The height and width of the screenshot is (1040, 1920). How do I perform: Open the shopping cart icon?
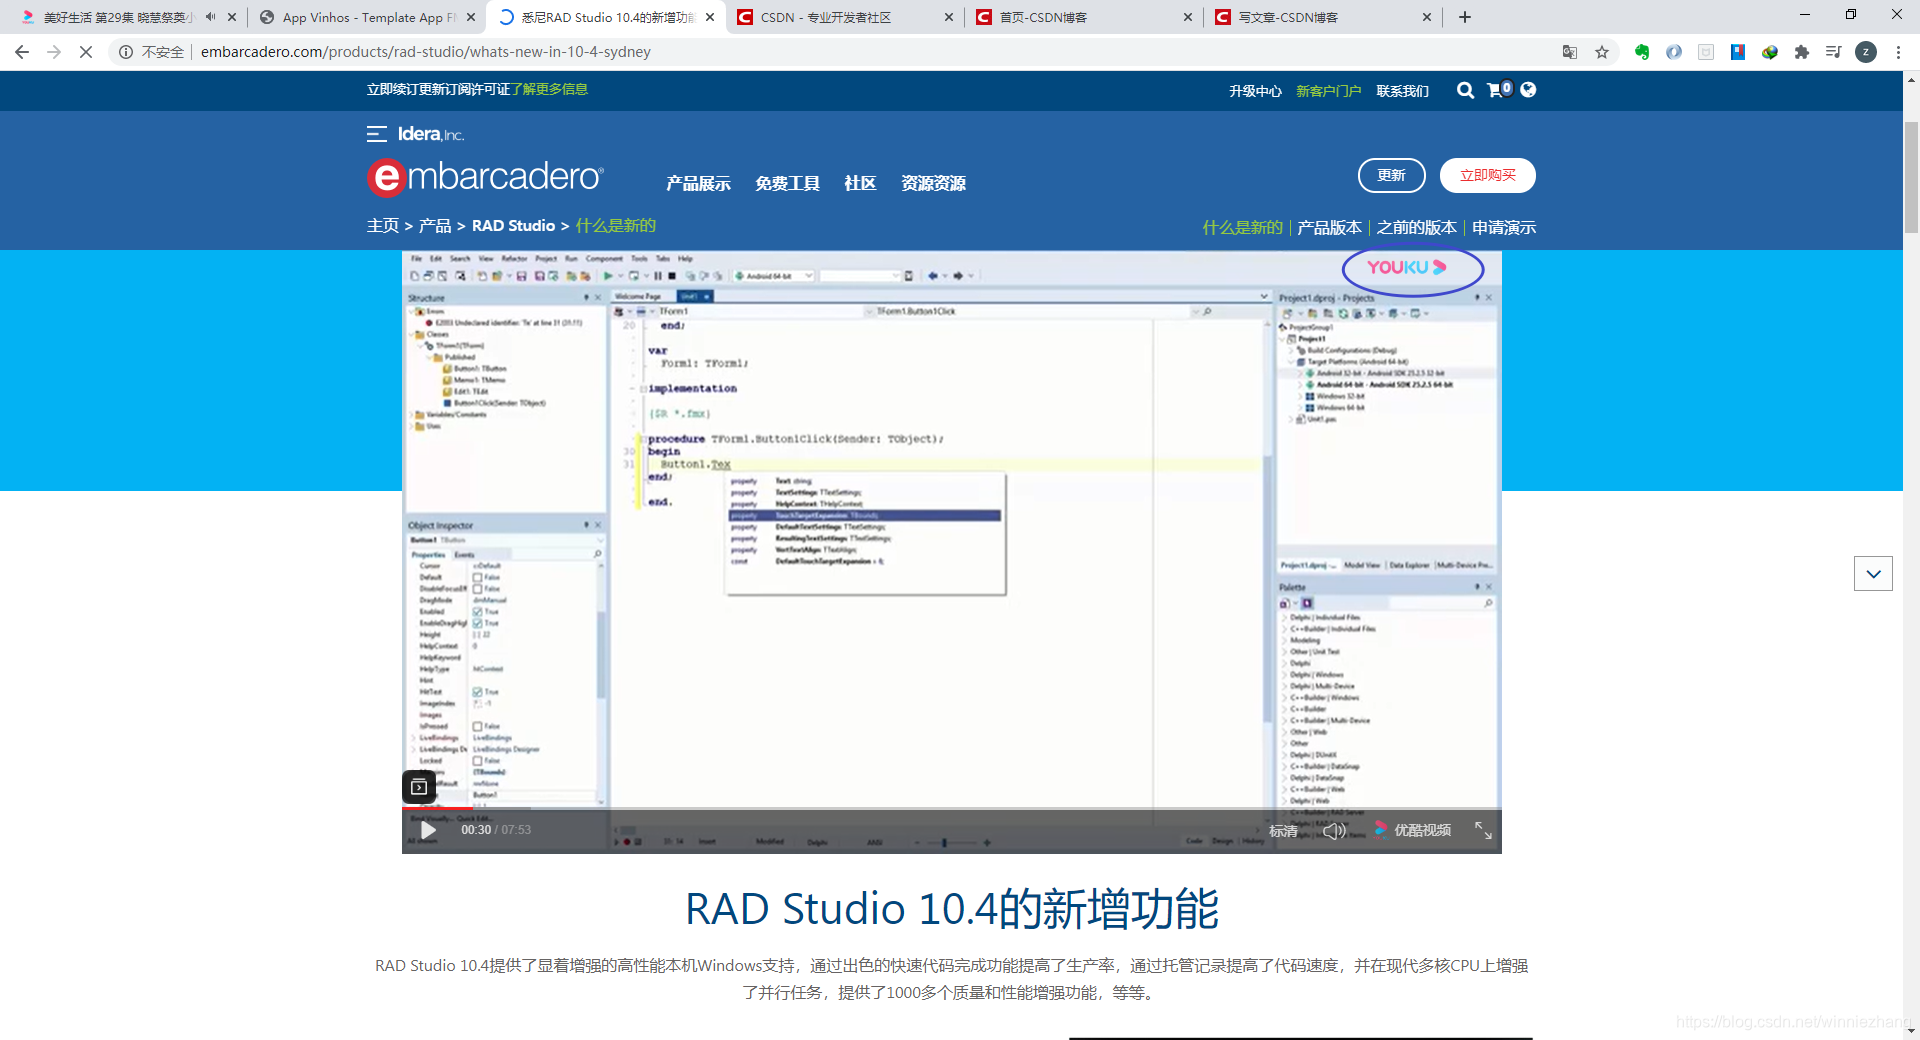[1499, 90]
